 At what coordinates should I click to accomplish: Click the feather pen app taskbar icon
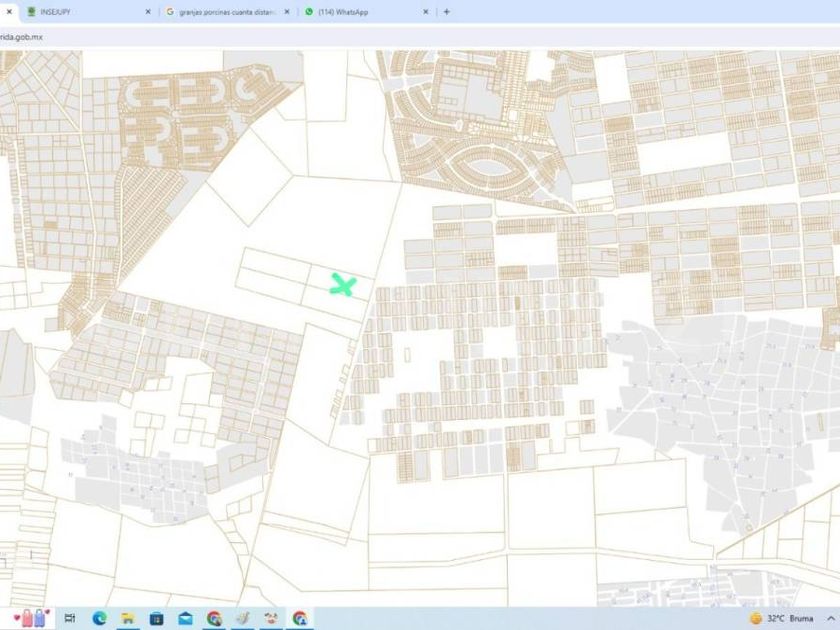[x=242, y=618]
